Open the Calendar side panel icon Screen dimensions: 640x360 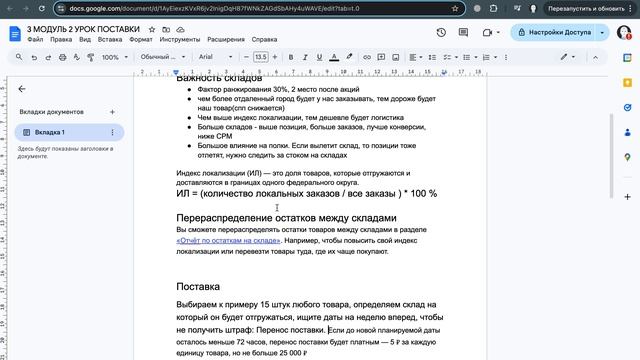[x=627, y=58]
